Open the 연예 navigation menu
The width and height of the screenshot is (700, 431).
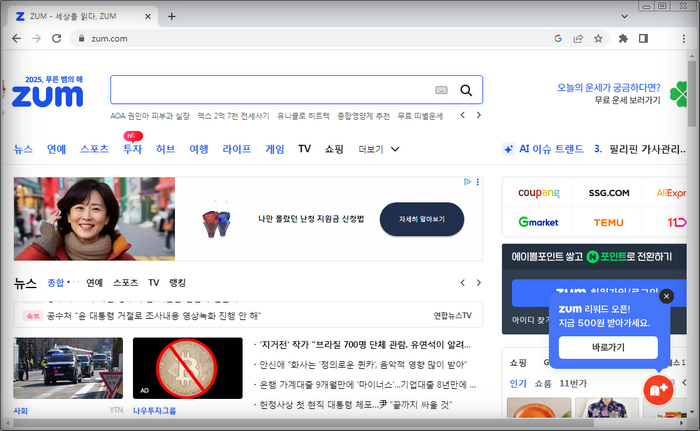point(56,149)
